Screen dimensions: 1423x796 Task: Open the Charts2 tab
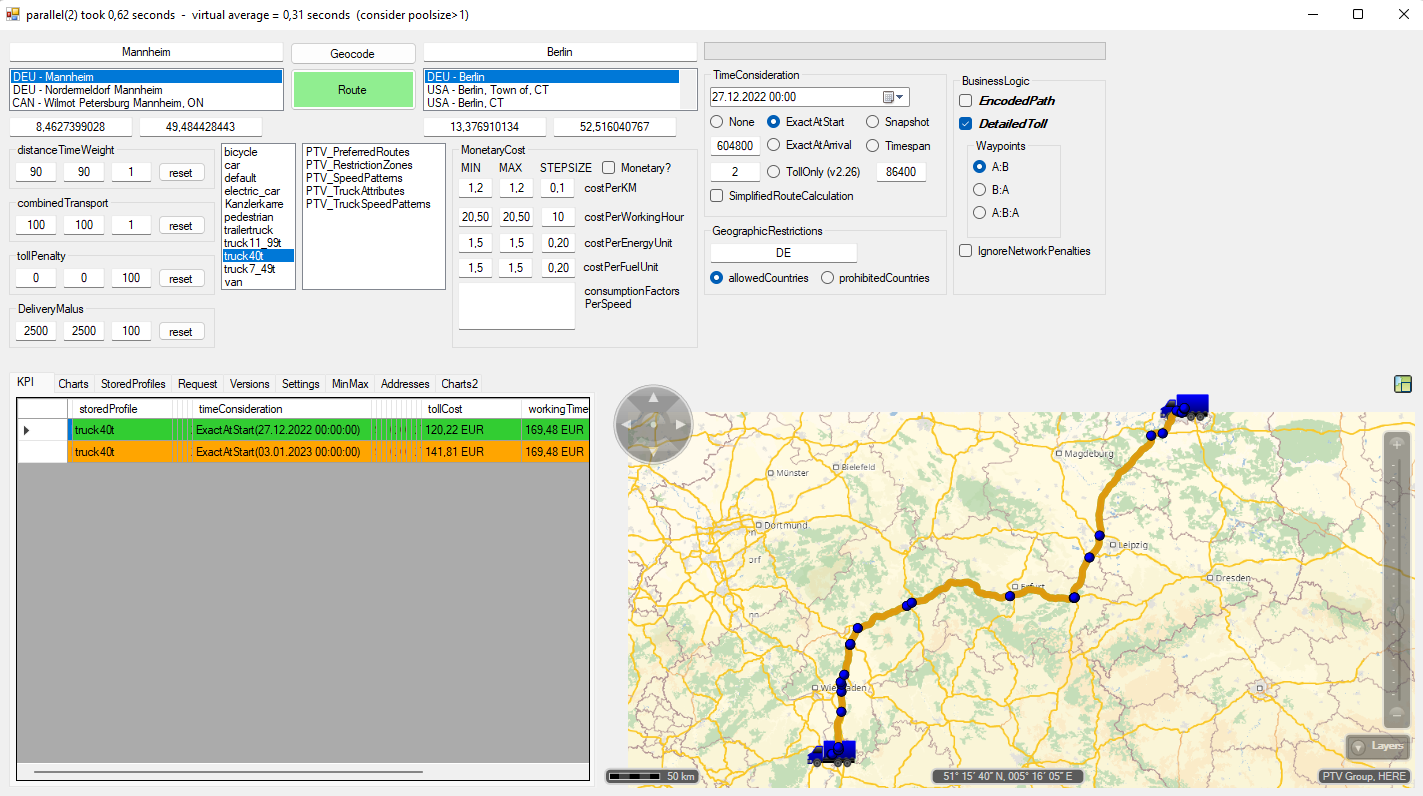click(x=459, y=384)
